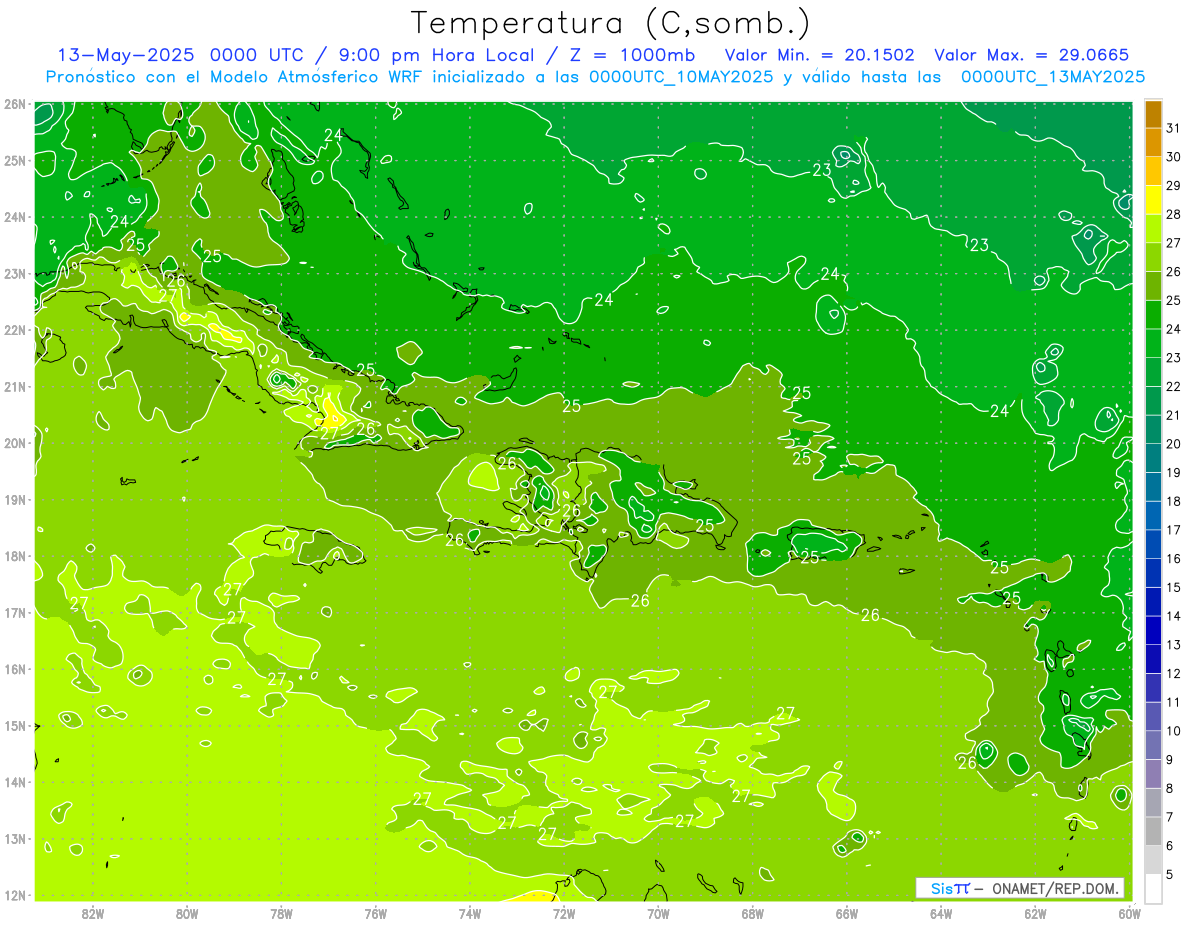Click the number 12 on the color scale
The width and height of the screenshot is (1200, 927).
point(1174,673)
